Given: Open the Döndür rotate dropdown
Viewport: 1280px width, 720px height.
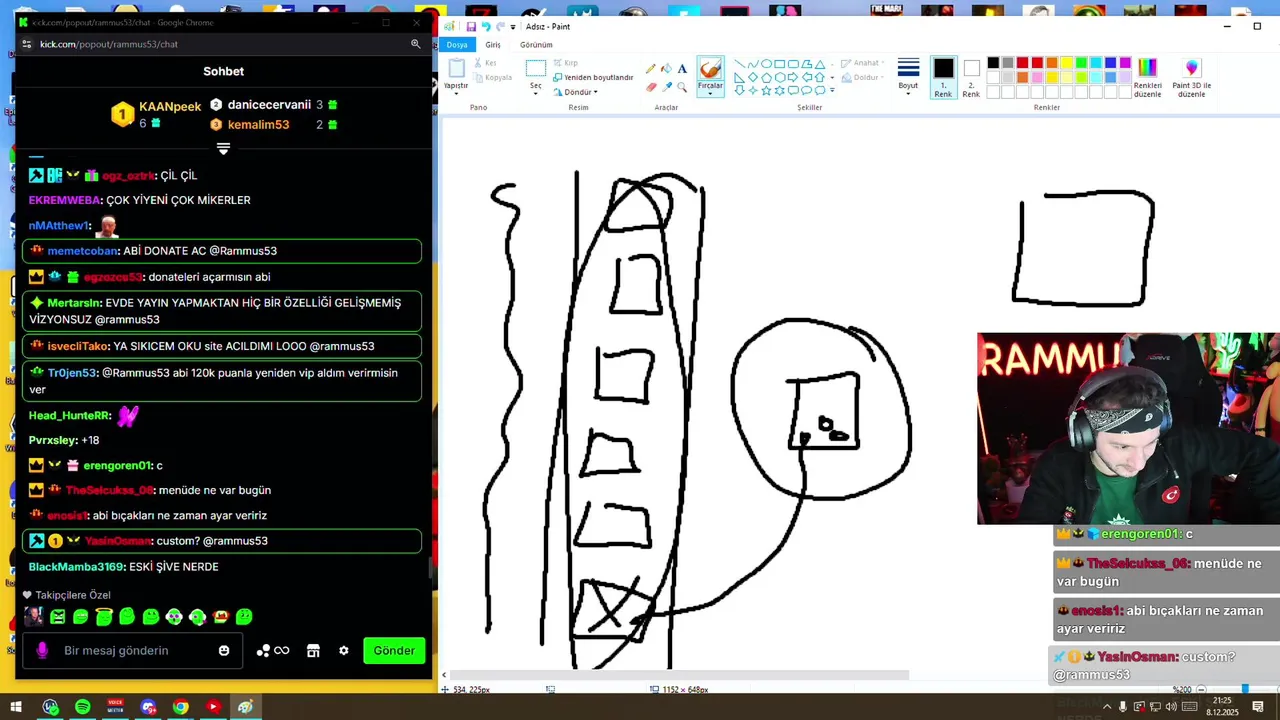Looking at the screenshot, I should (x=574, y=92).
